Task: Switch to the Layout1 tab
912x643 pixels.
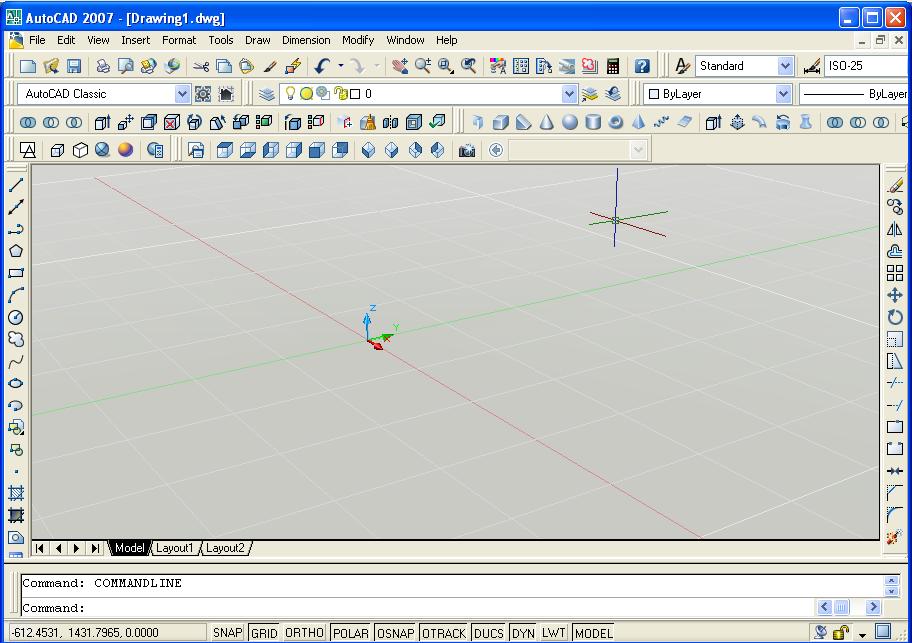Action: tap(174, 548)
